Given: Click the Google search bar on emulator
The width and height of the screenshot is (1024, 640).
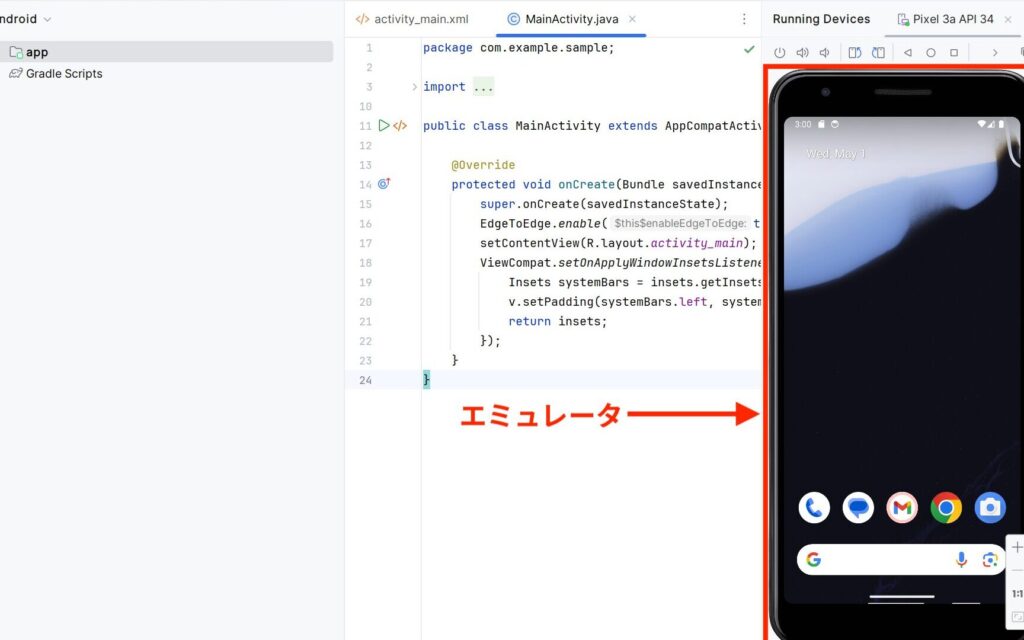Looking at the screenshot, I should (885, 560).
